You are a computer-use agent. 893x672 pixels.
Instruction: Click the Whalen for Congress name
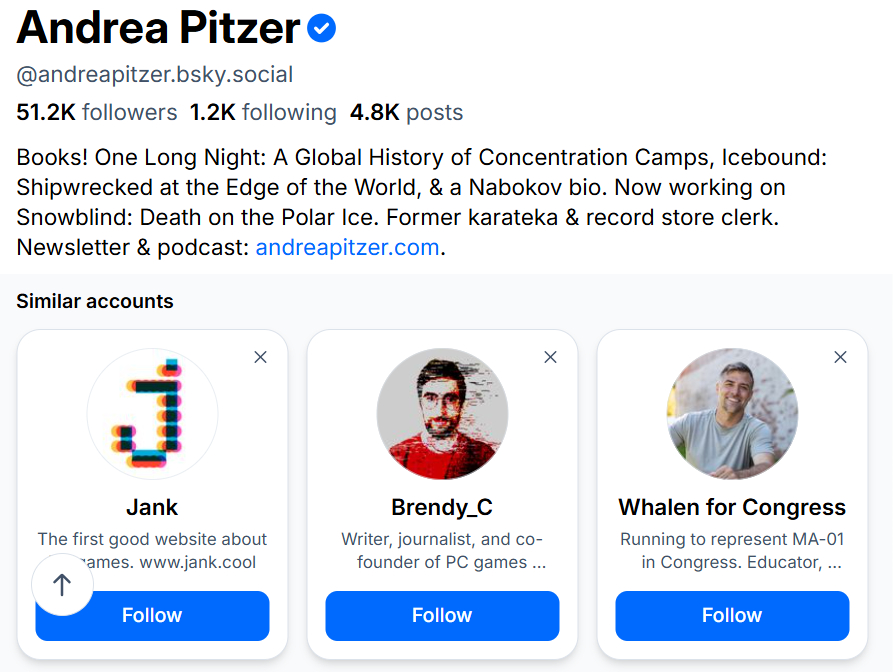732,507
